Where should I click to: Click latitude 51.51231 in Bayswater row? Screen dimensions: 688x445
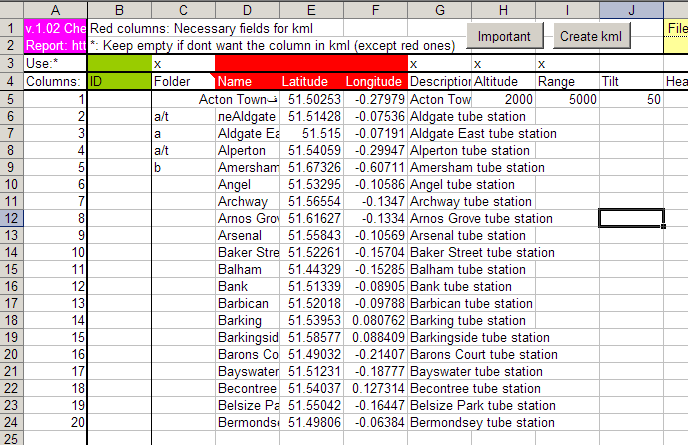click(x=312, y=371)
